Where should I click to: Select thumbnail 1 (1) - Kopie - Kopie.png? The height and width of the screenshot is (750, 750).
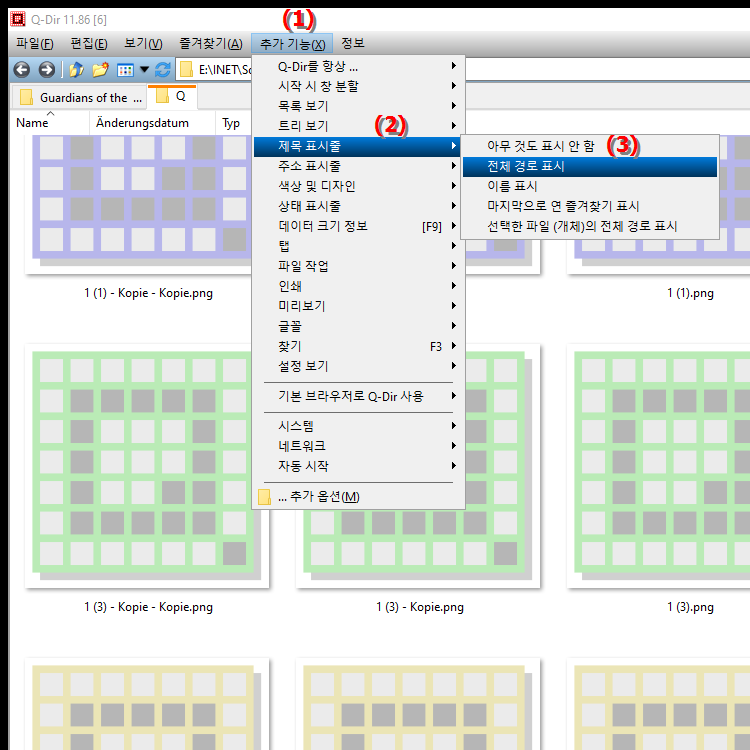(x=139, y=203)
